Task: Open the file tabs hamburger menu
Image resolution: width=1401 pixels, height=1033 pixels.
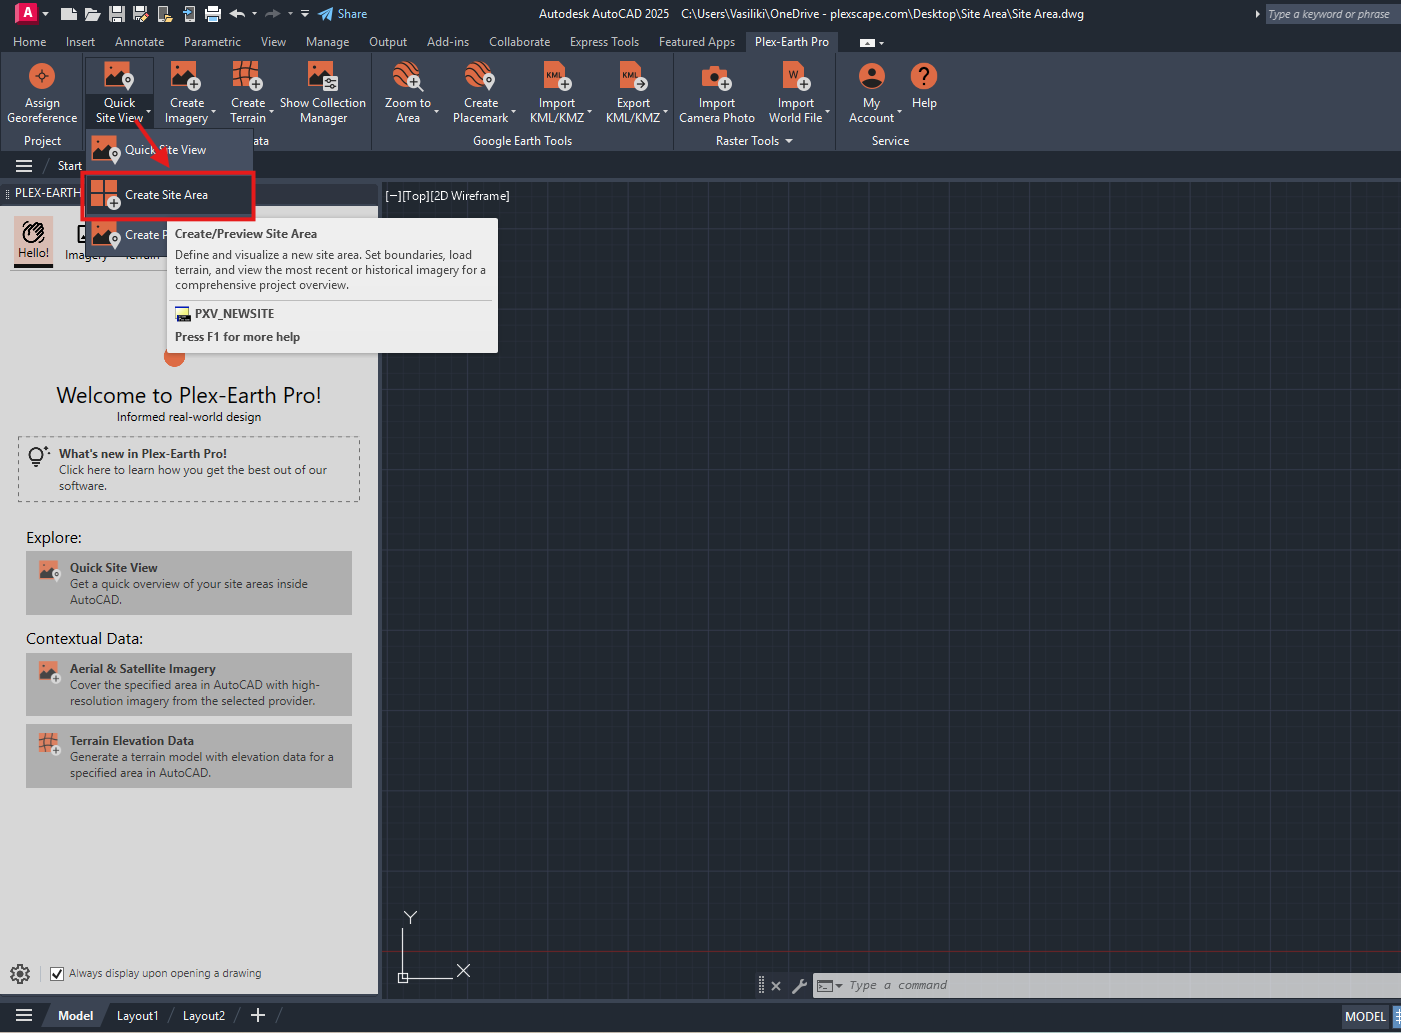Action: (24, 166)
